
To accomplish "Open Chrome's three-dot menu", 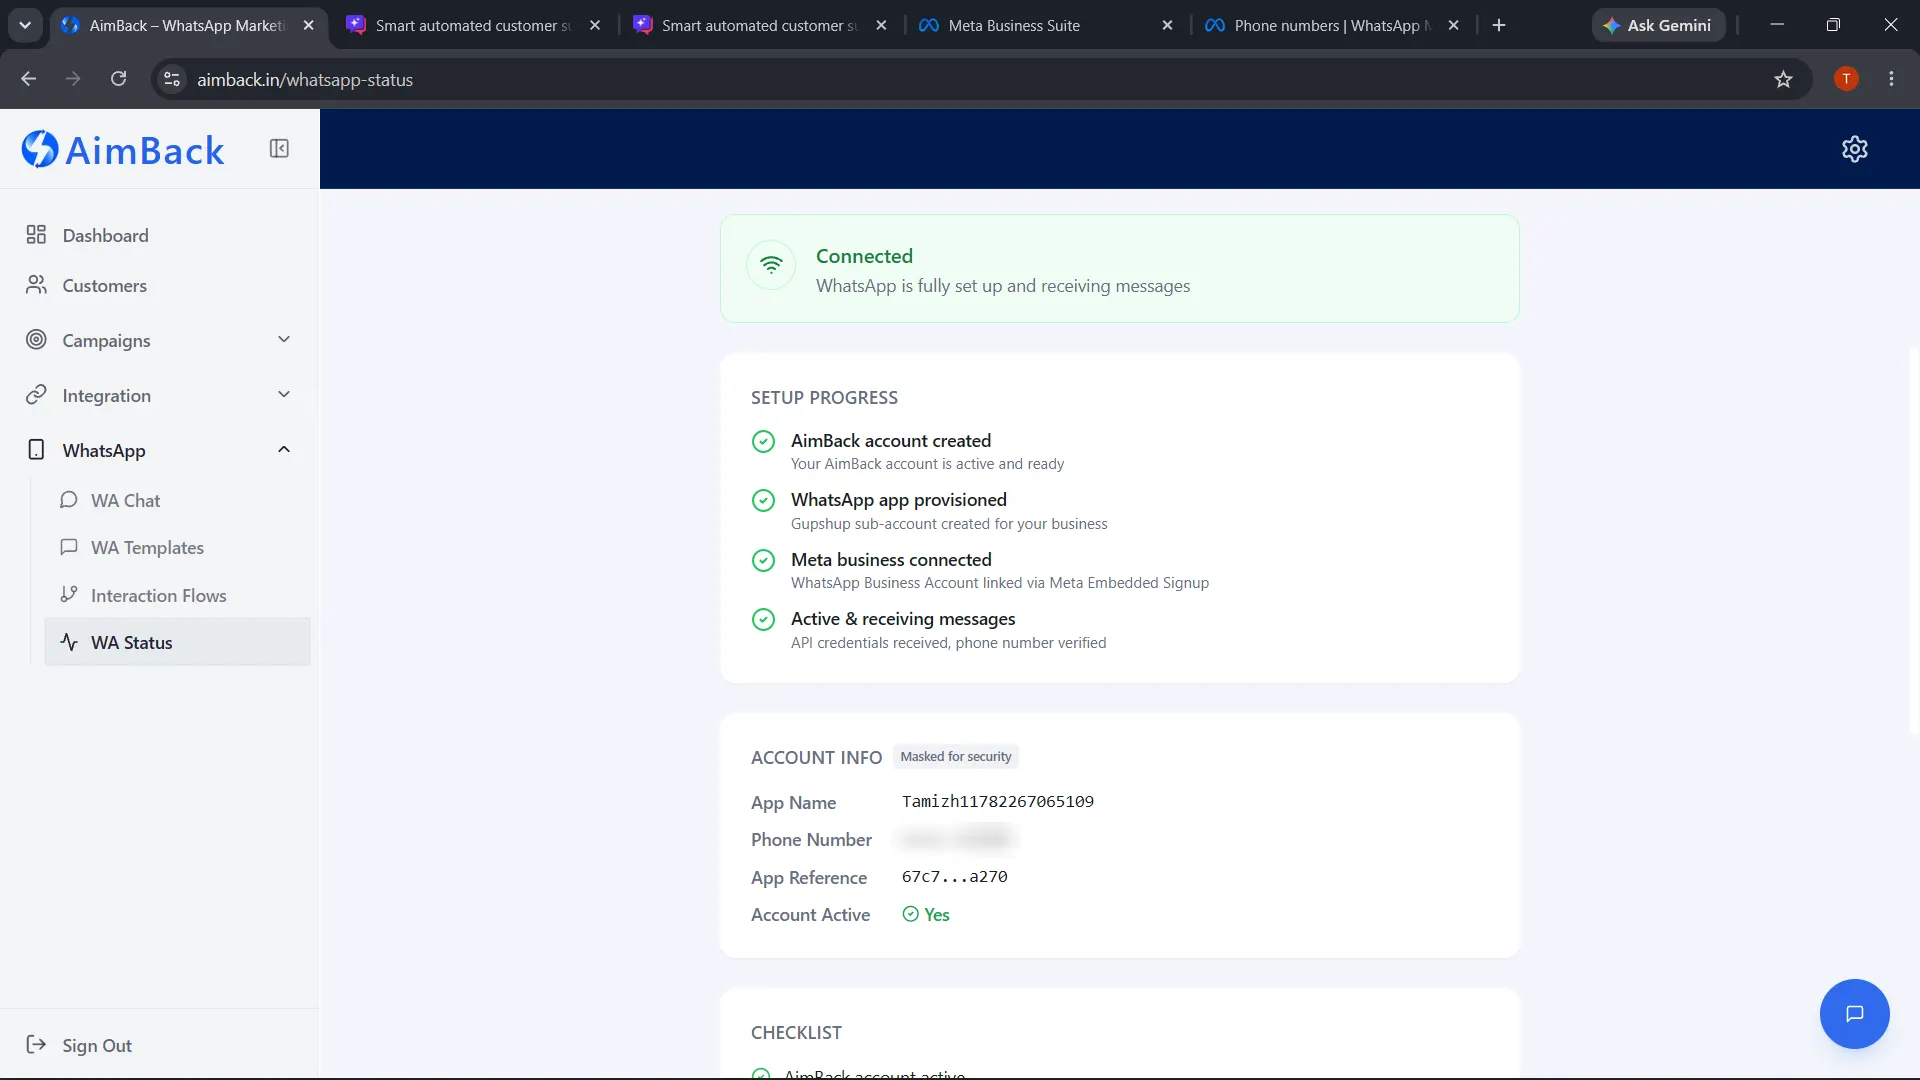I will (x=1891, y=79).
